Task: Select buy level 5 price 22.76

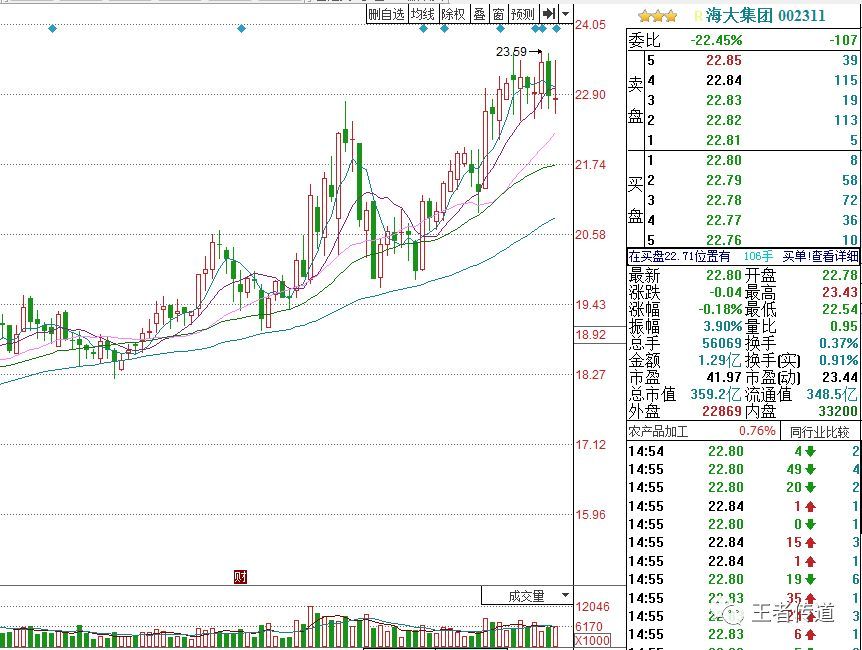Action: tap(723, 240)
